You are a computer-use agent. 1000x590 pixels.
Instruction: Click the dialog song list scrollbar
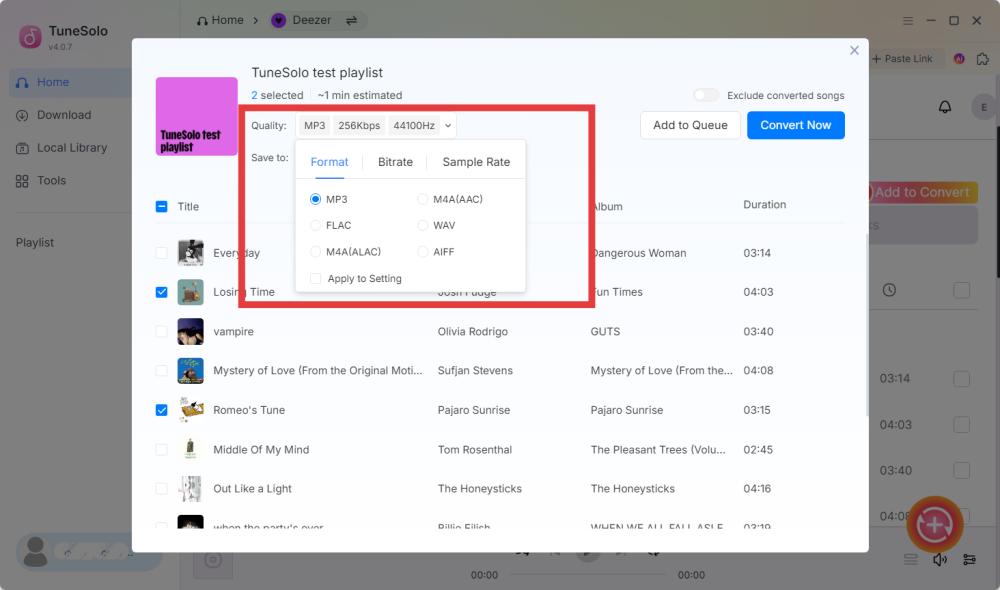click(866, 325)
